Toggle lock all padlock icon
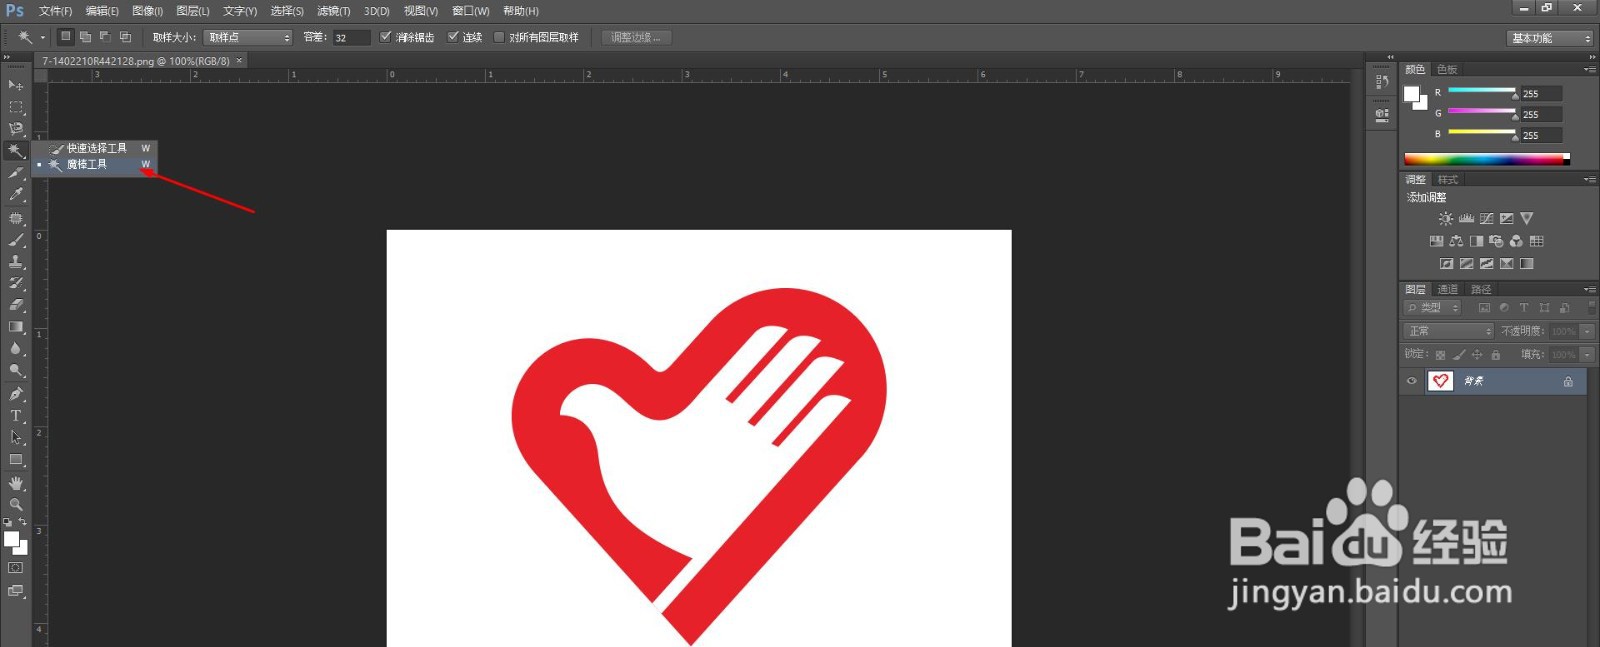Screen dimensions: 1600x647 point(1496,355)
